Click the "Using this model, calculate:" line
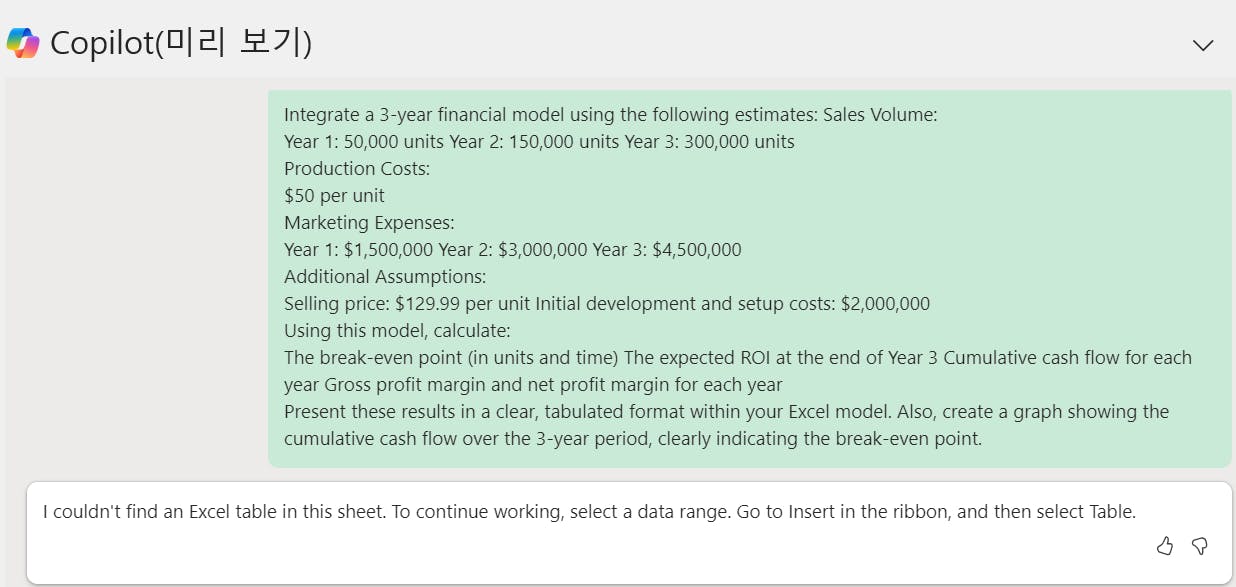The image size is (1236, 587). pos(397,330)
